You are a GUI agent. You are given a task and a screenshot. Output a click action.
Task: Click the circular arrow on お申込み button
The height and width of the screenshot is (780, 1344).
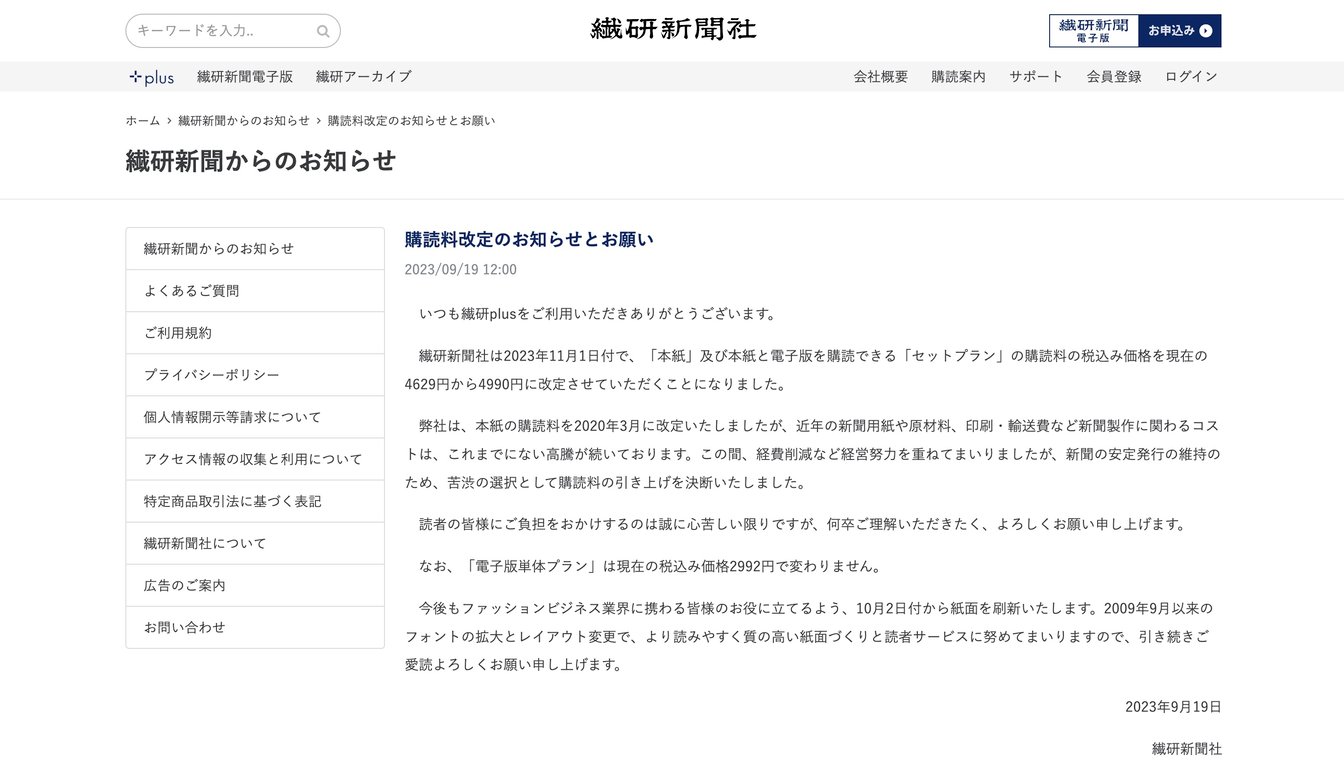pyautogui.click(x=1204, y=31)
